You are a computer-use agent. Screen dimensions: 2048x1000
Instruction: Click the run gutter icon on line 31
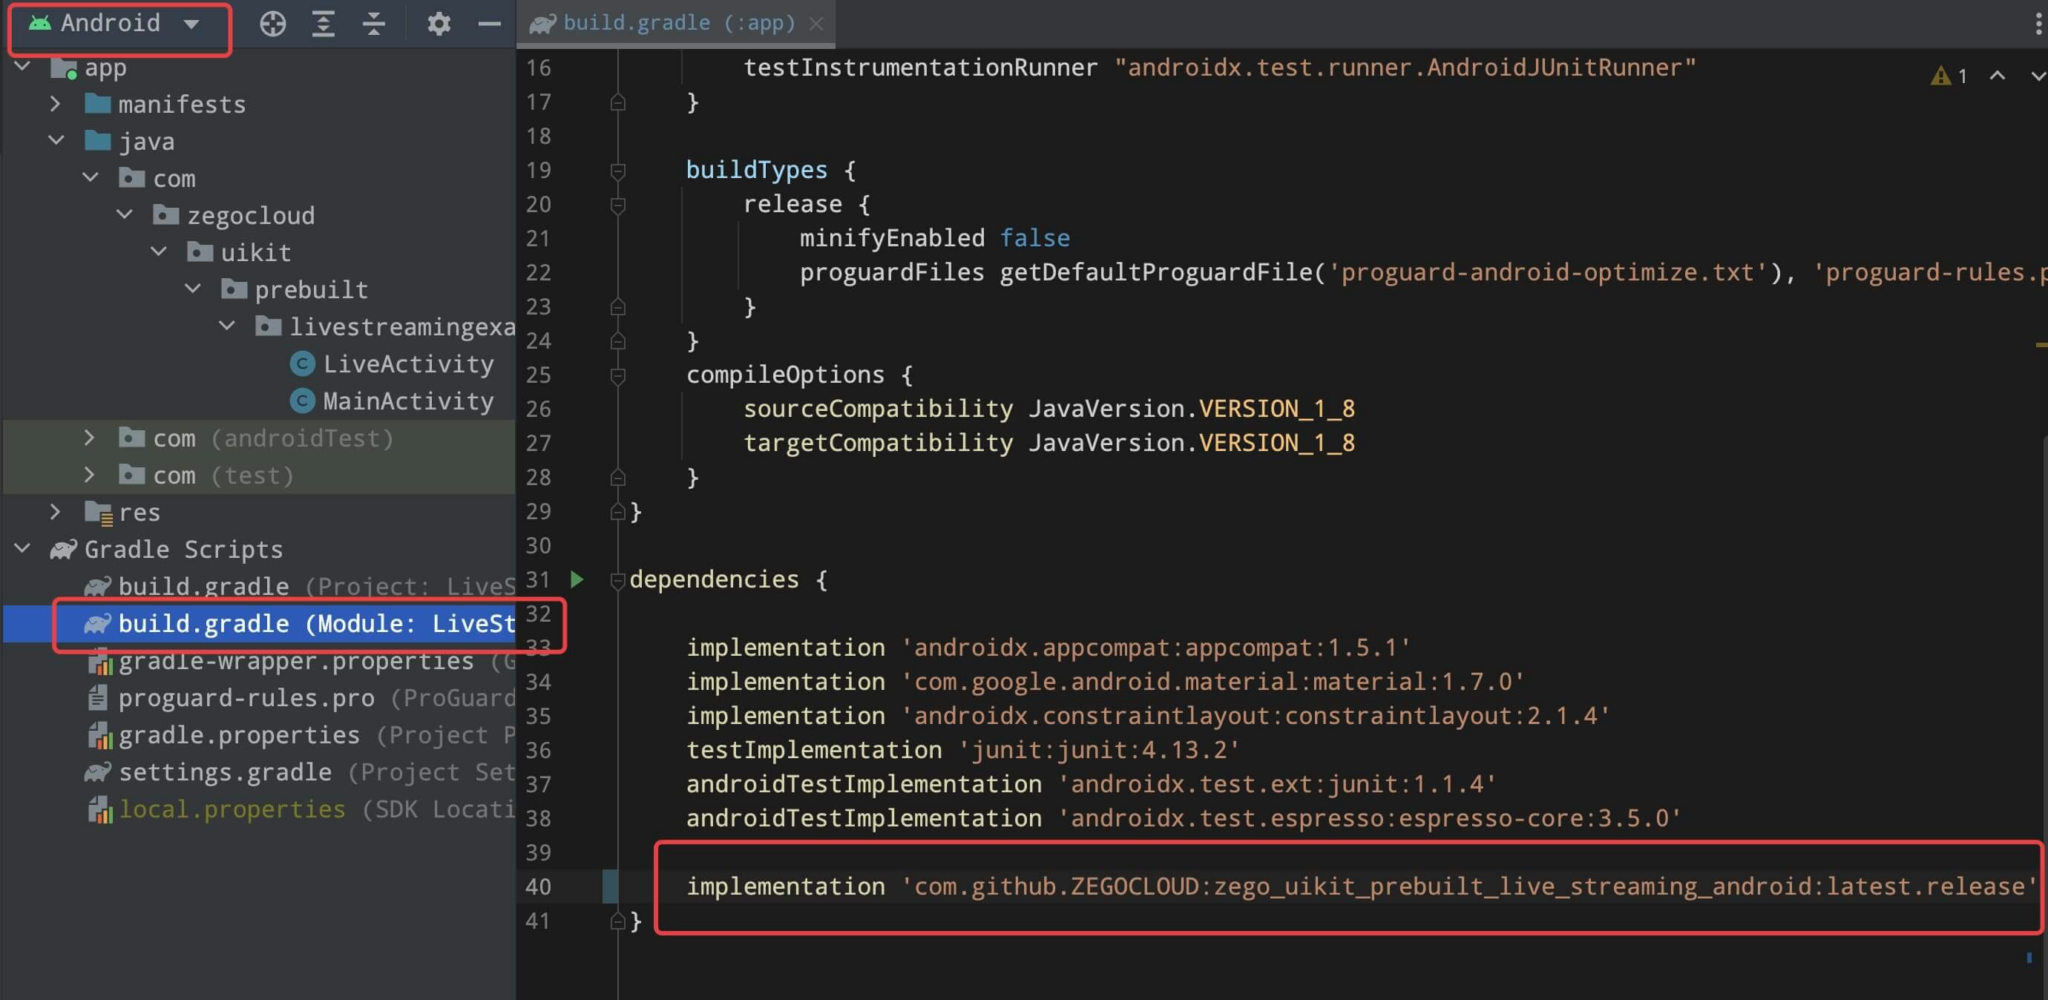(576, 578)
